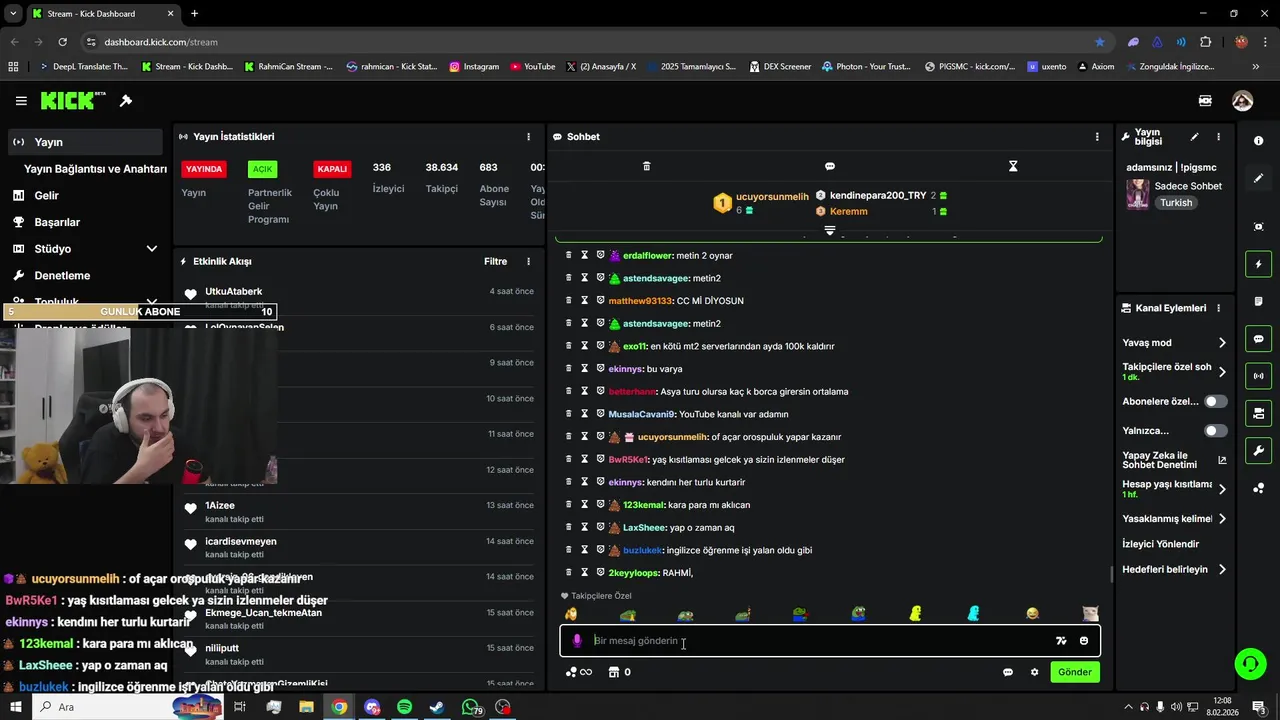
Task: Click the browser address bar
Action: [x=595, y=42]
